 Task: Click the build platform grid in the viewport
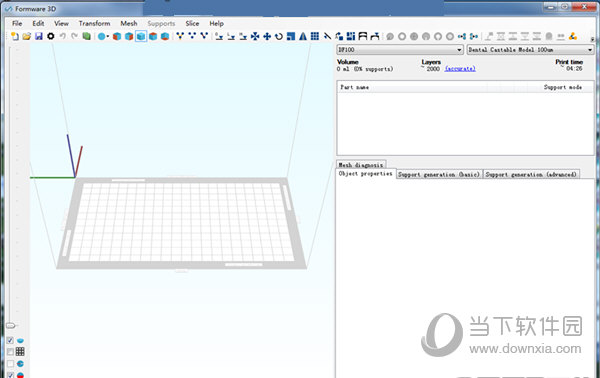(181, 222)
